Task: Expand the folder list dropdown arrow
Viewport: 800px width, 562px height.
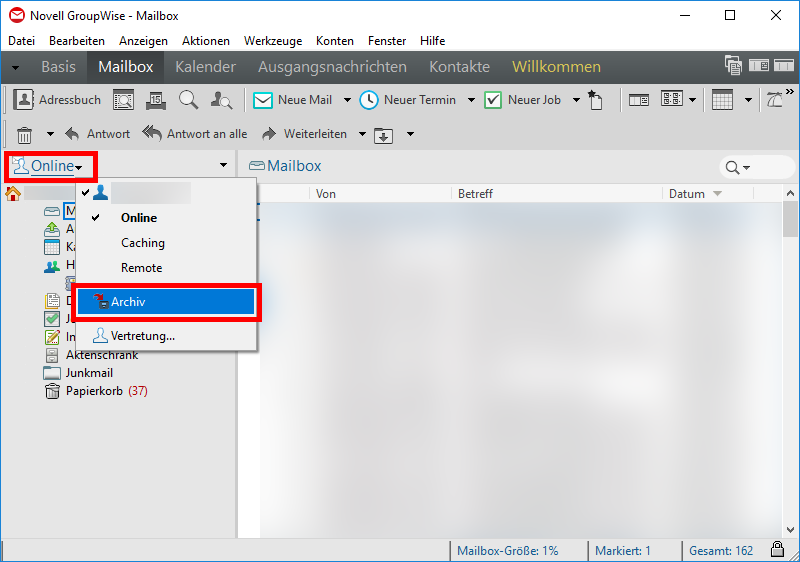Action: [223, 165]
